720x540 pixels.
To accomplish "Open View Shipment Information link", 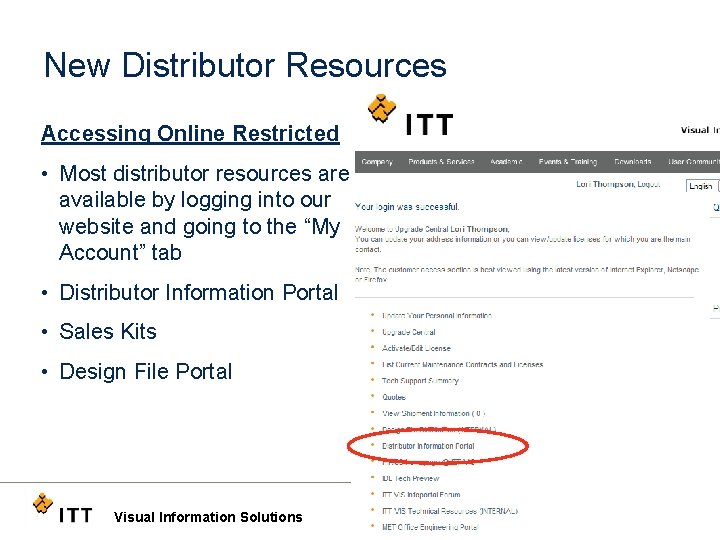I will tap(433, 413).
